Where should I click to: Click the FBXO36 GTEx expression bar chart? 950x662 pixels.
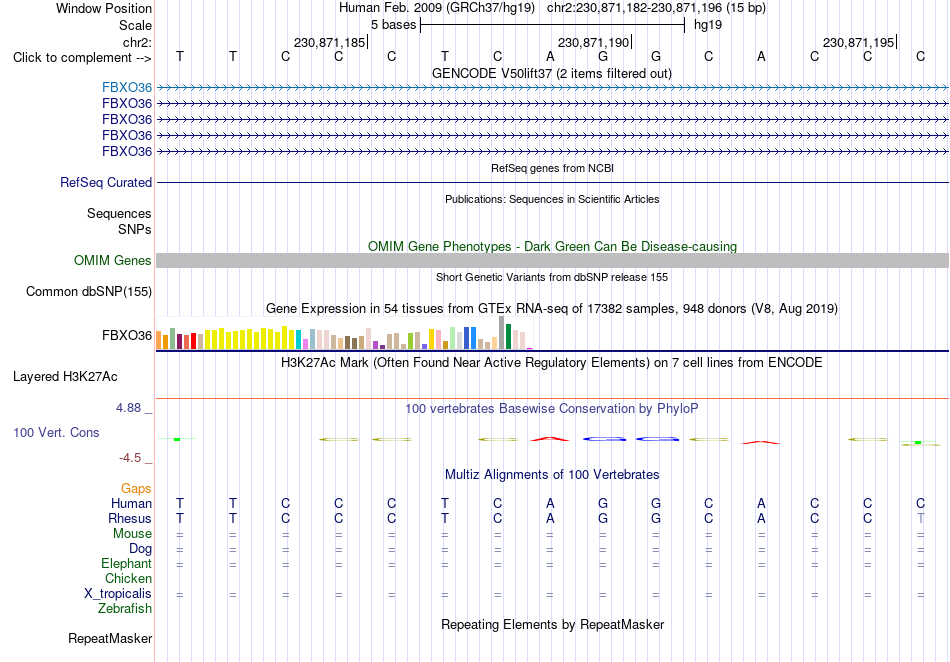pyautogui.click(x=344, y=333)
